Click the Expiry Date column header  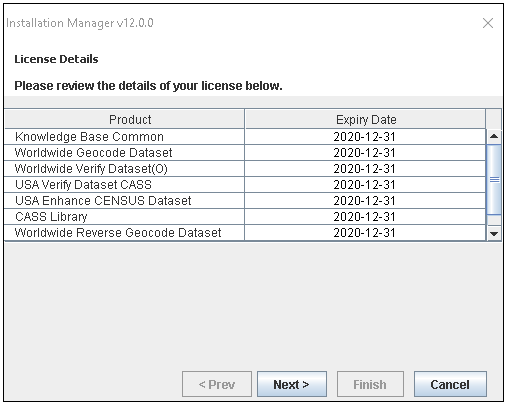[x=365, y=119]
